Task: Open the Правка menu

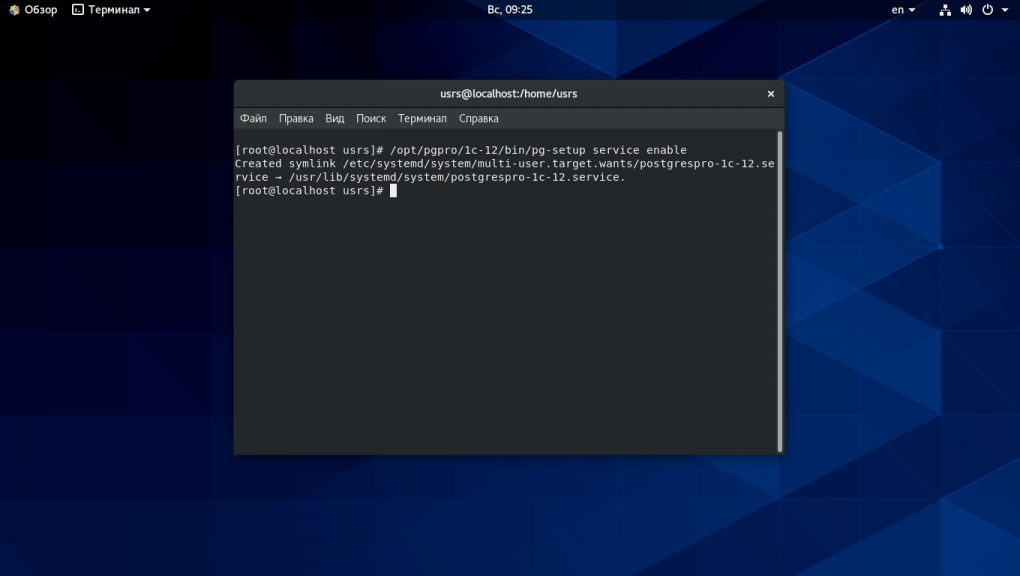Action: click(296, 118)
